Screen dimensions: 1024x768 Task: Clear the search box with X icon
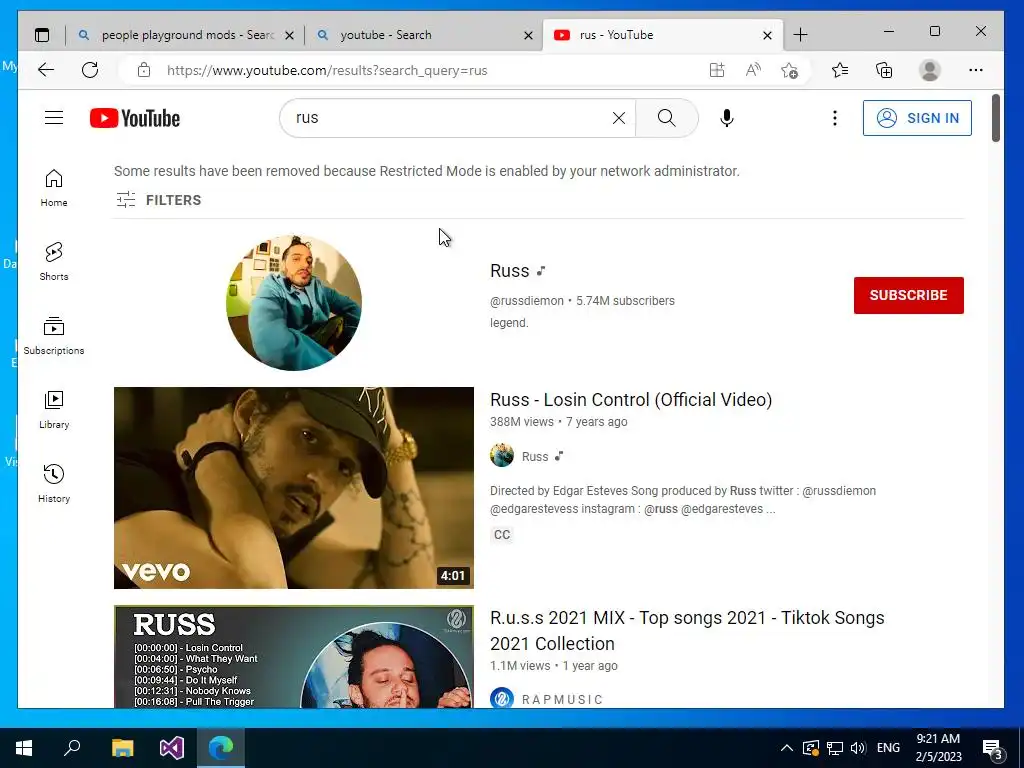[618, 118]
